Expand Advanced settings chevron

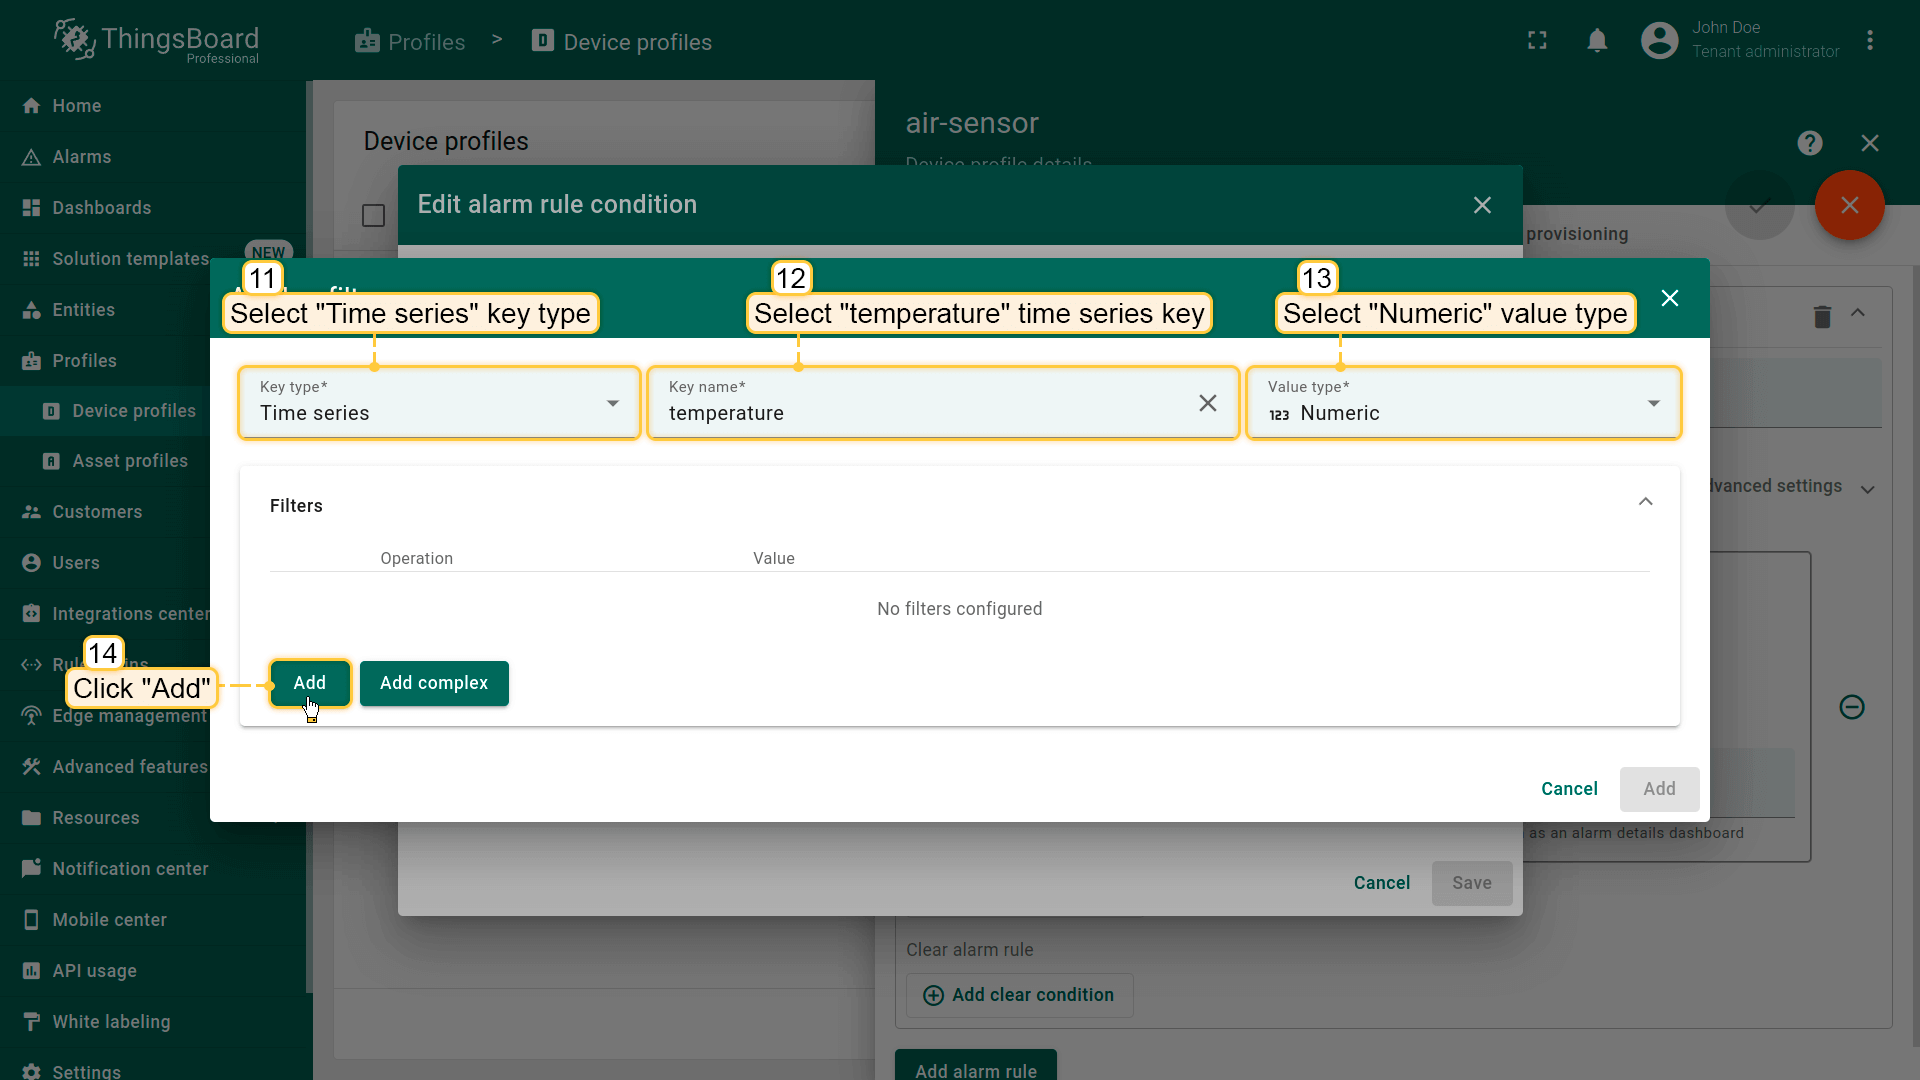1867,488
